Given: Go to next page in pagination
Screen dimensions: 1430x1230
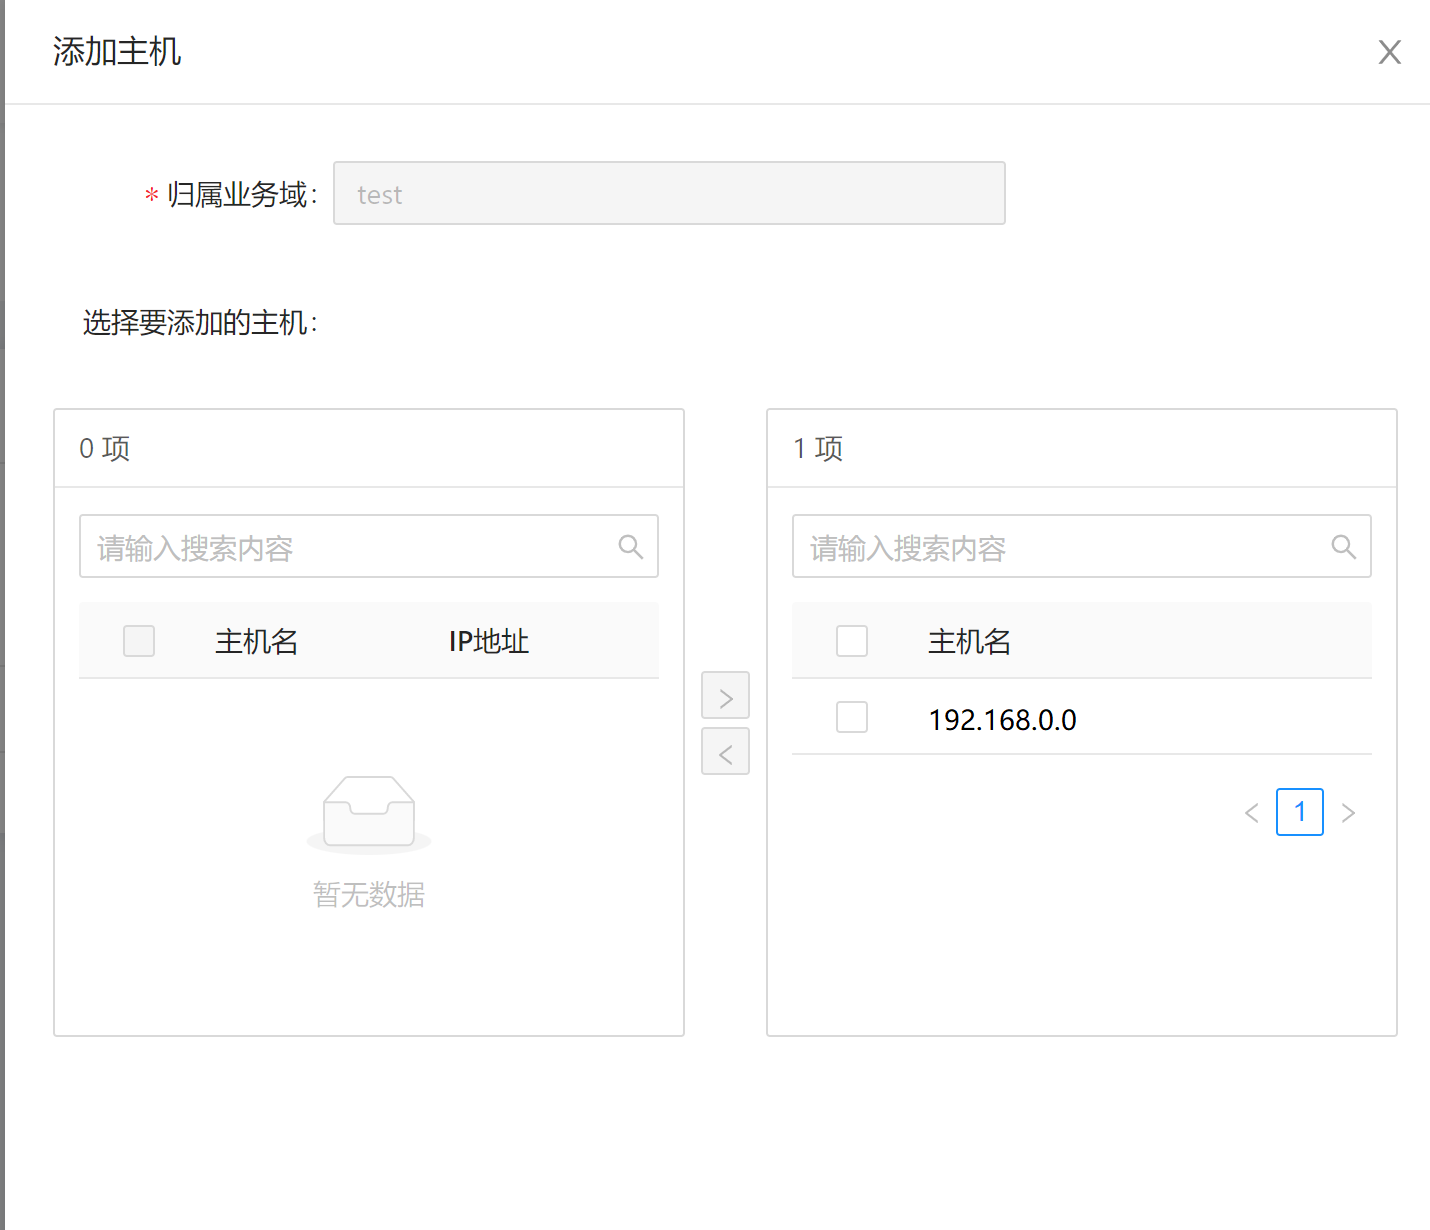Looking at the screenshot, I should coord(1348,813).
